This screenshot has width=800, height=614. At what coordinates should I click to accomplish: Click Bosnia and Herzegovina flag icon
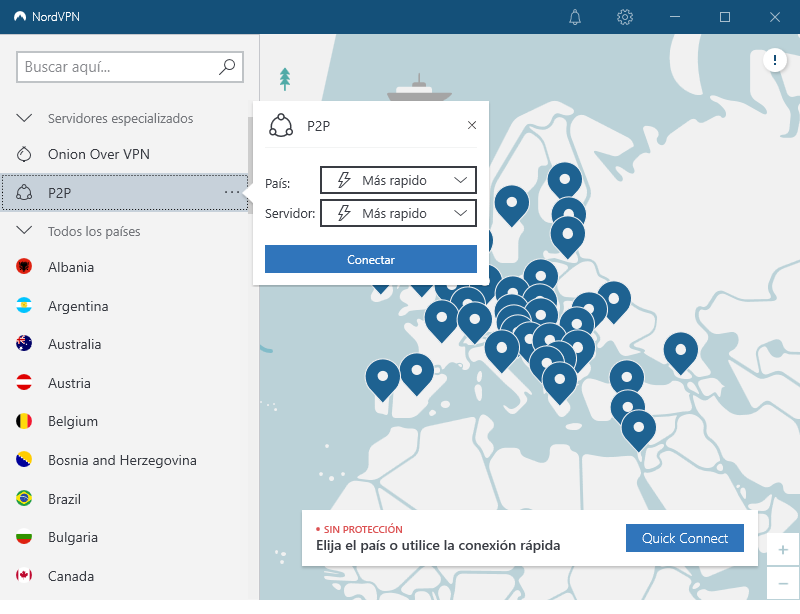24,459
